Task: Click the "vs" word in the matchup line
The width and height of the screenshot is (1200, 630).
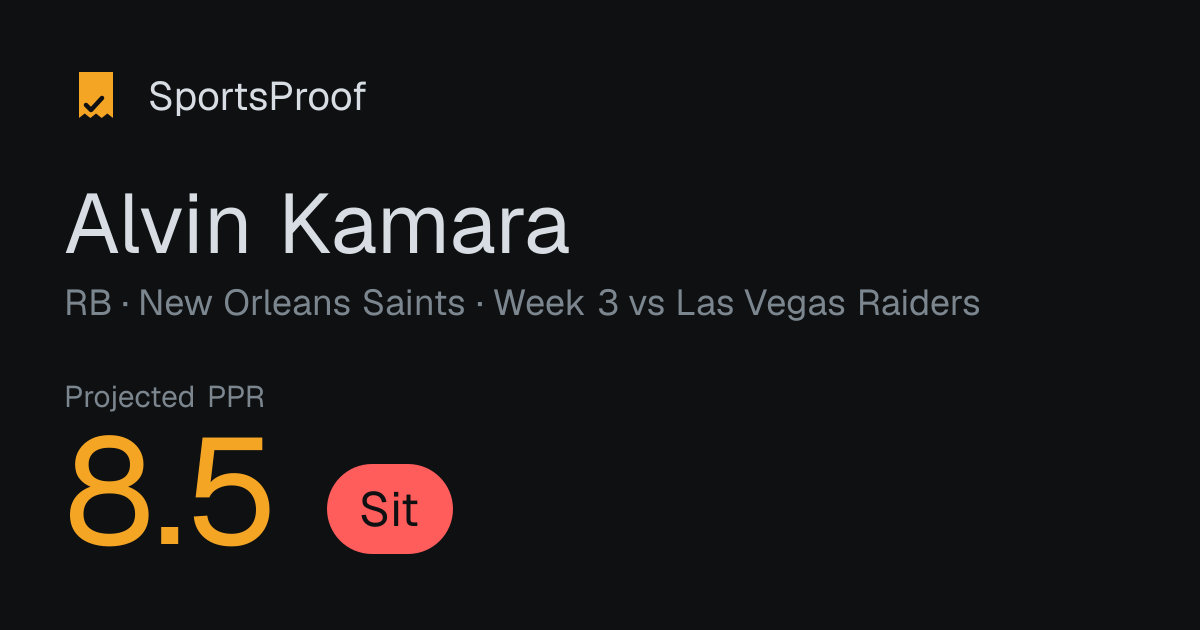Action: tap(647, 305)
